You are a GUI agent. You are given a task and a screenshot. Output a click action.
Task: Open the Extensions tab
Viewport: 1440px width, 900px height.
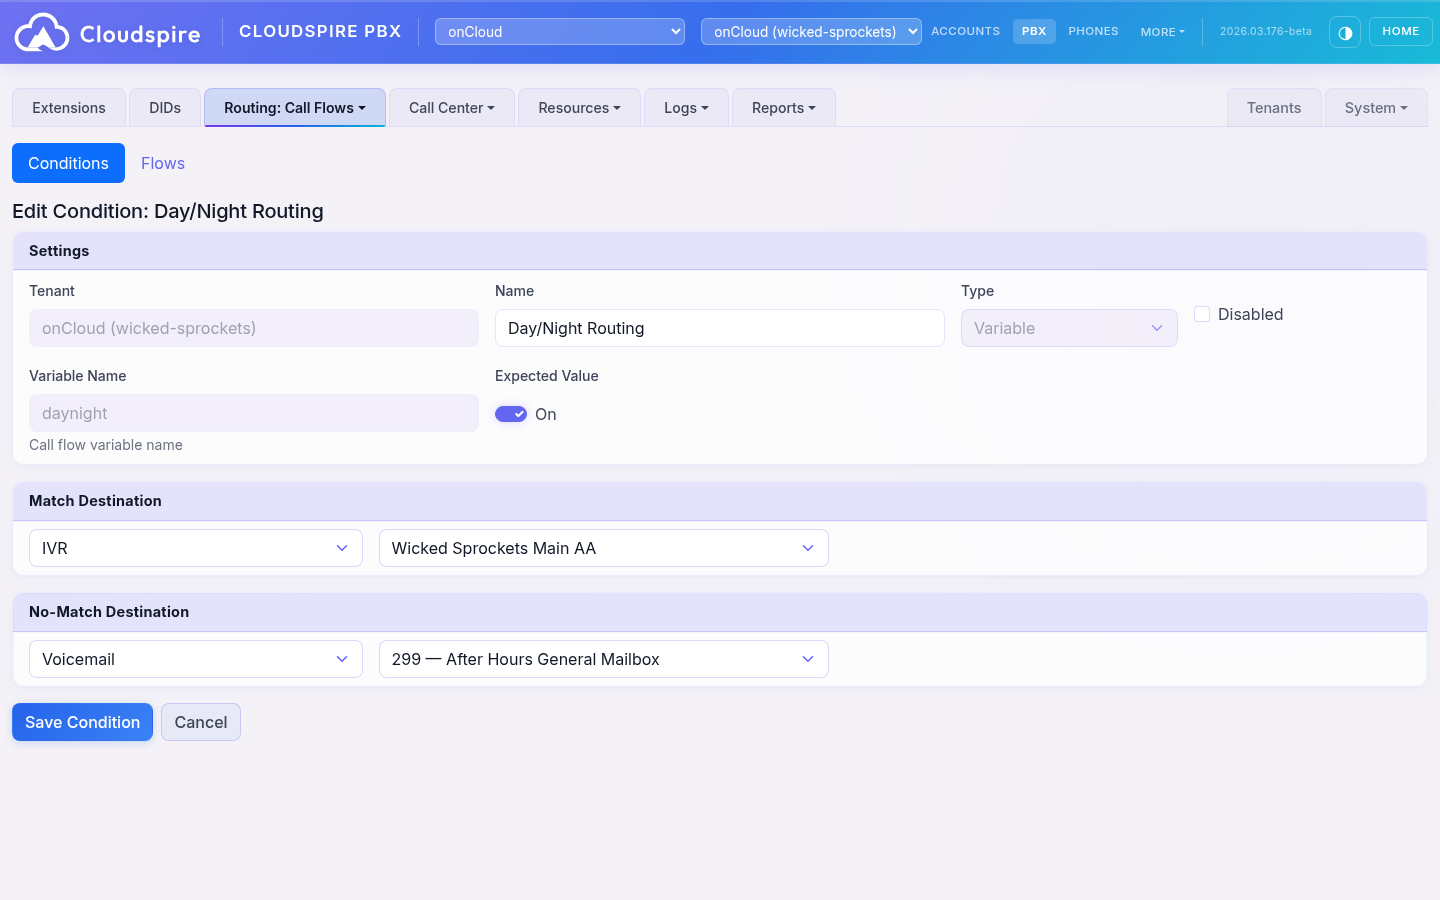[68, 107]
